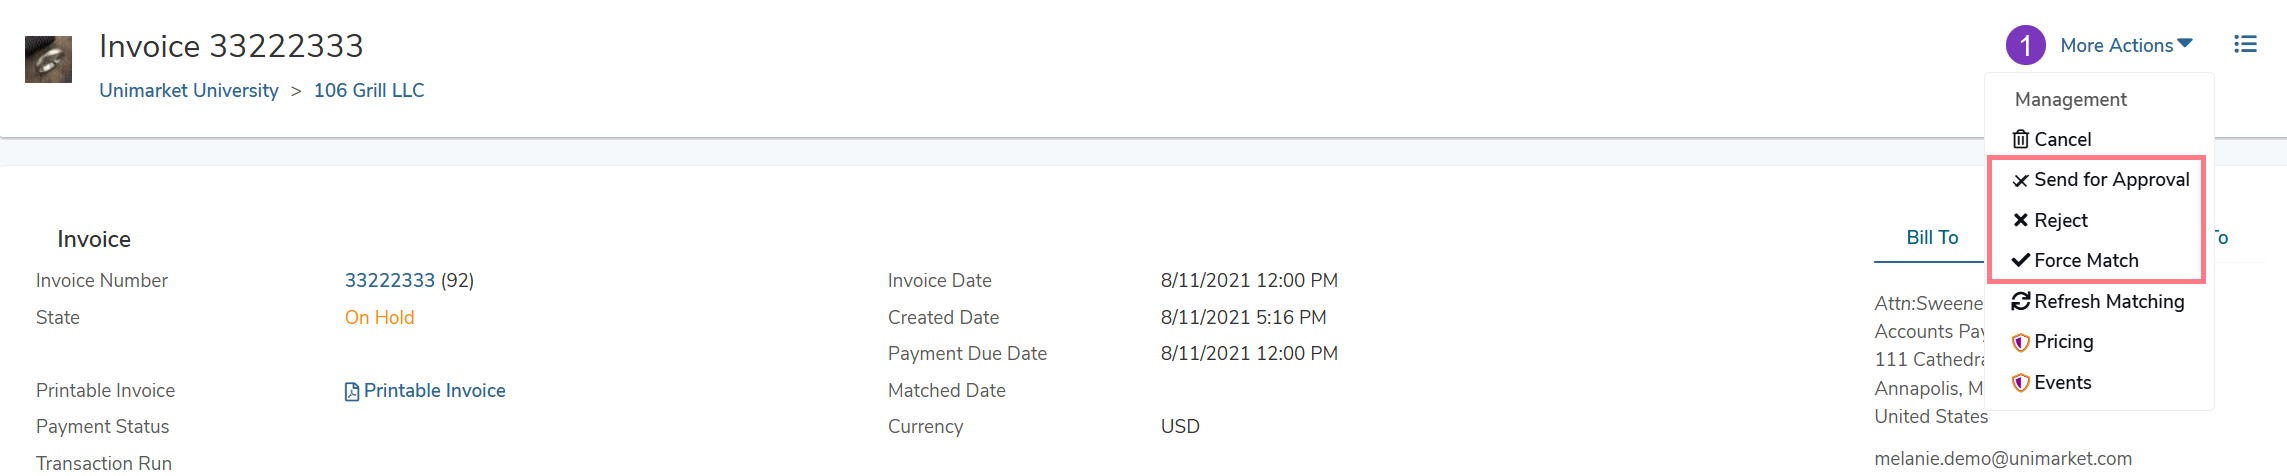The image size is (2287, 476).
Task: Click the shield icon next to Pricing
Action: coord(2021,342)
